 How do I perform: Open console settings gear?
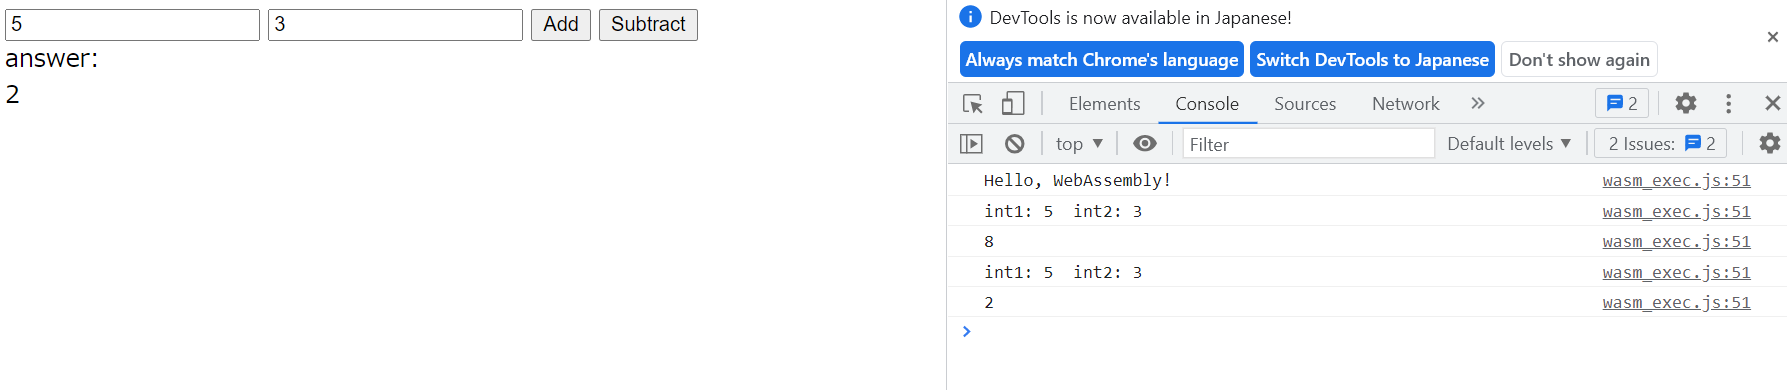(1769, 143)
